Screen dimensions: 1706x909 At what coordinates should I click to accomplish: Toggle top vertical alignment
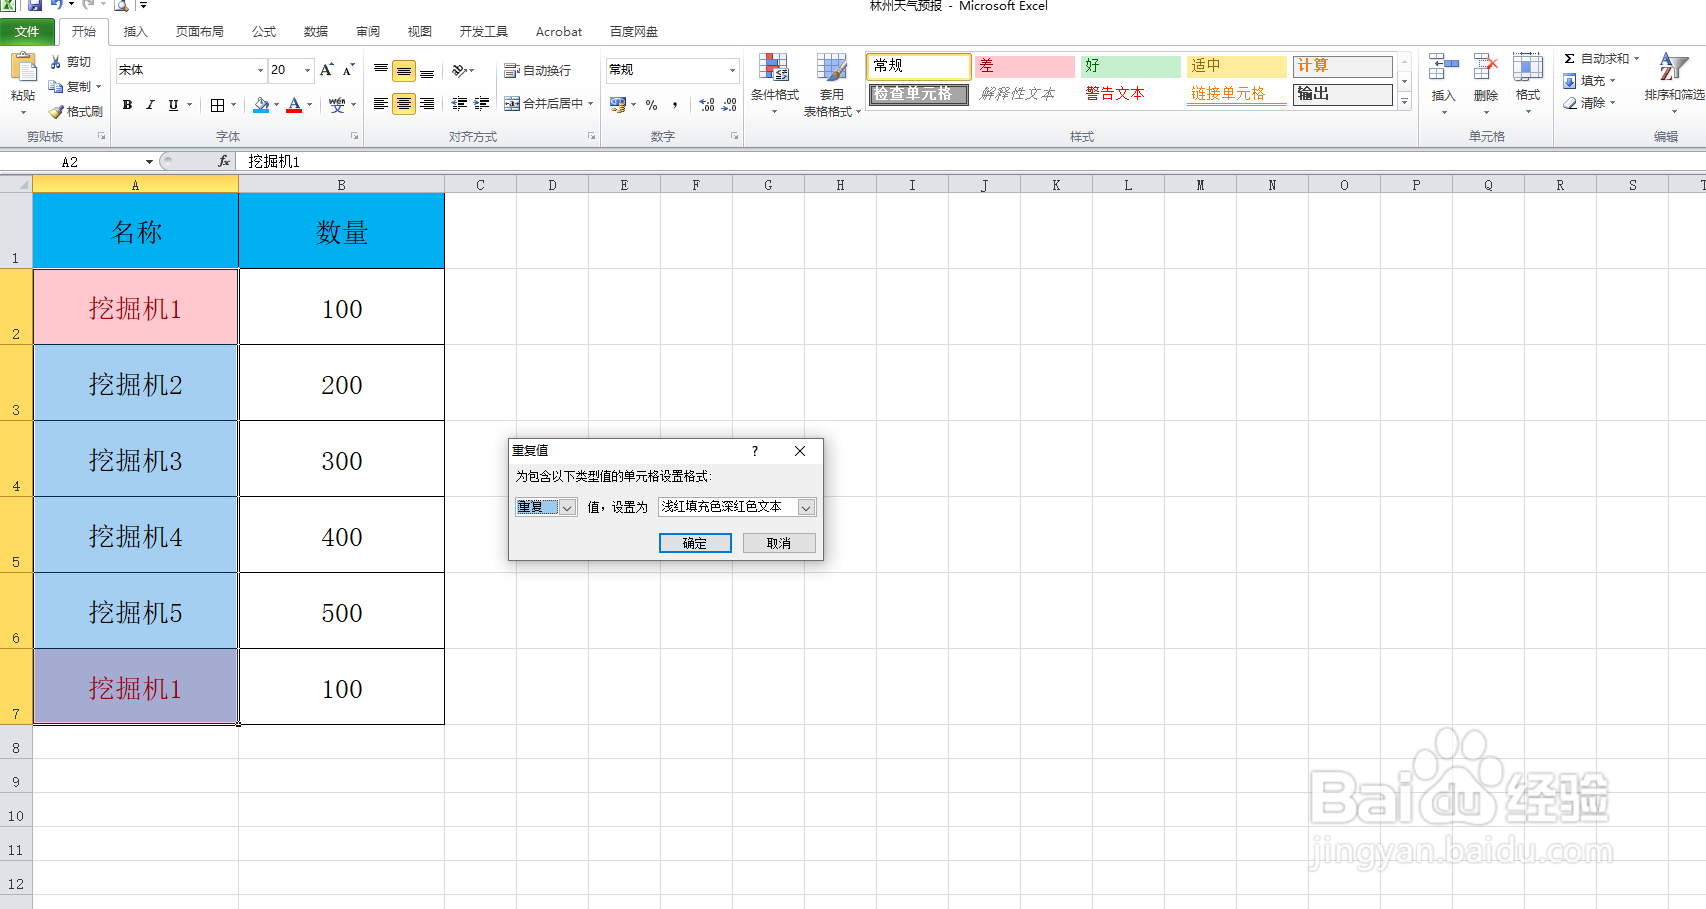(x=381, y=70)
